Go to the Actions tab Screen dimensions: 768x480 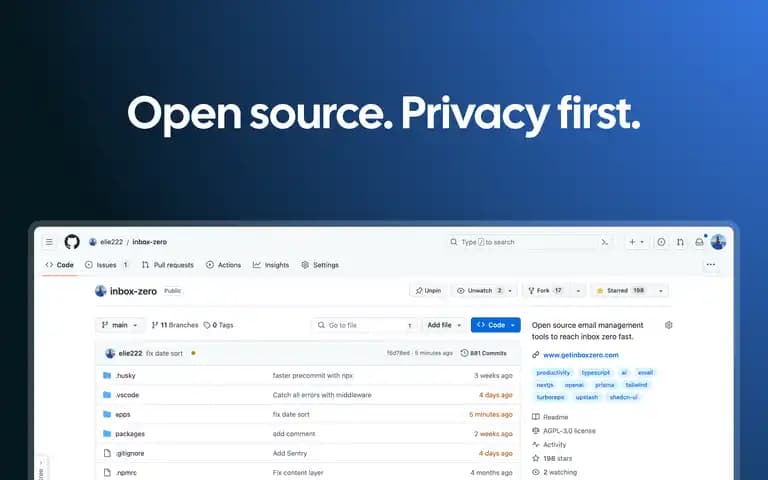[223, 265]
